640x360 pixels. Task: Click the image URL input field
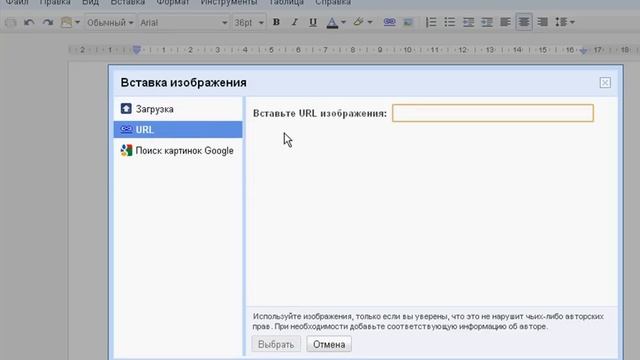493,113
